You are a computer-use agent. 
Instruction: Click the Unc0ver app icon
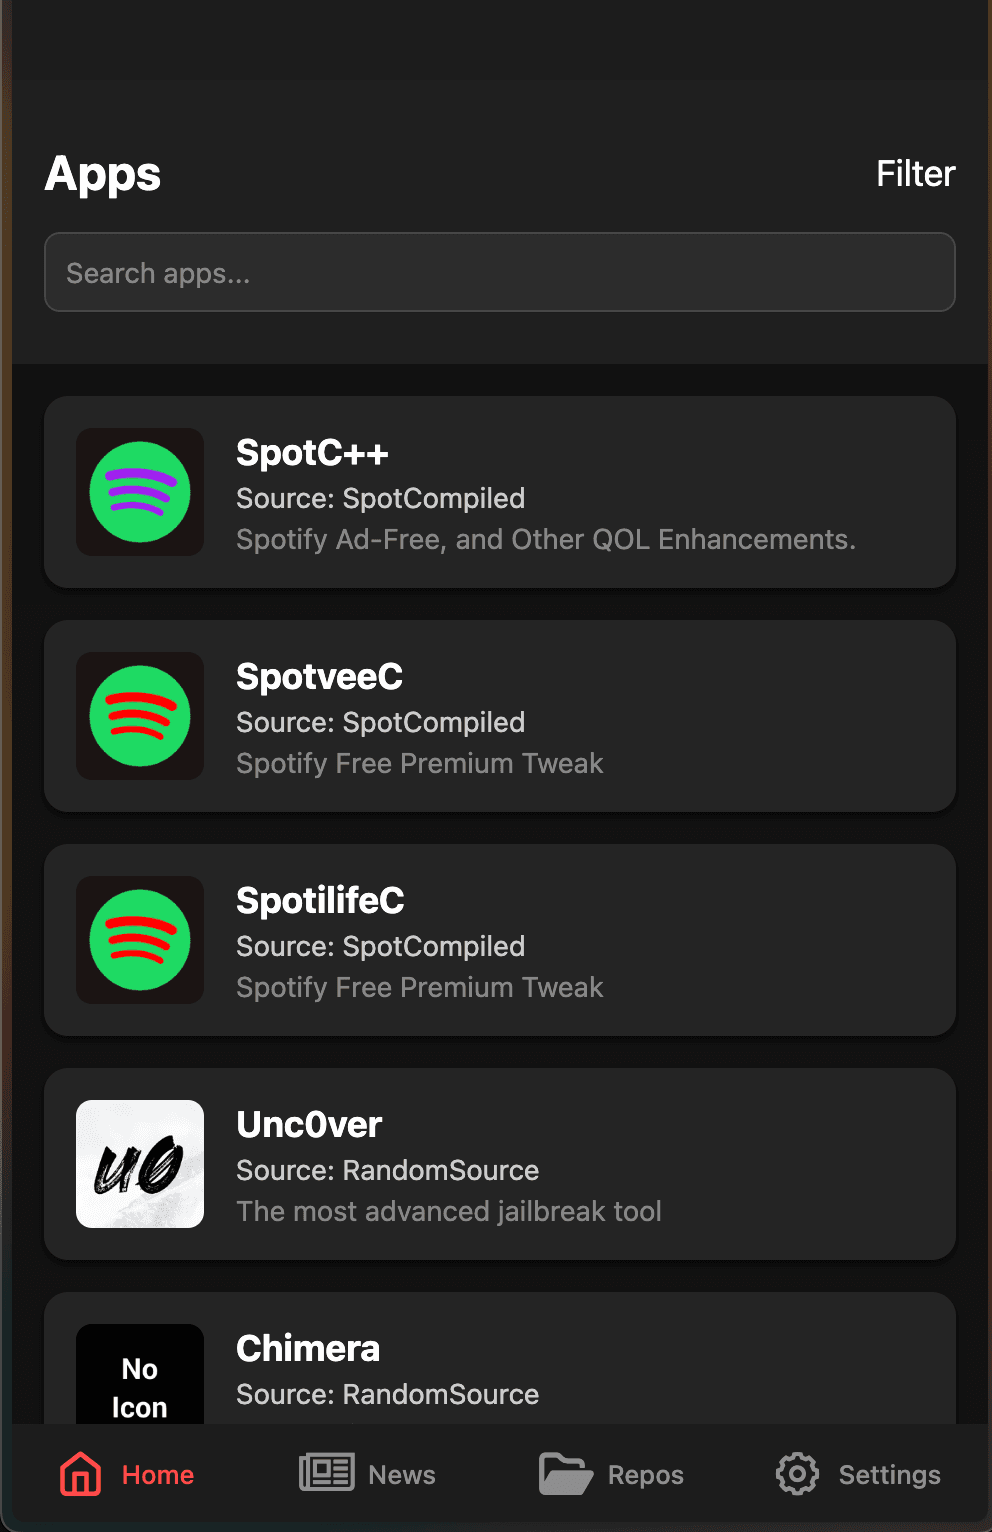140,1164
